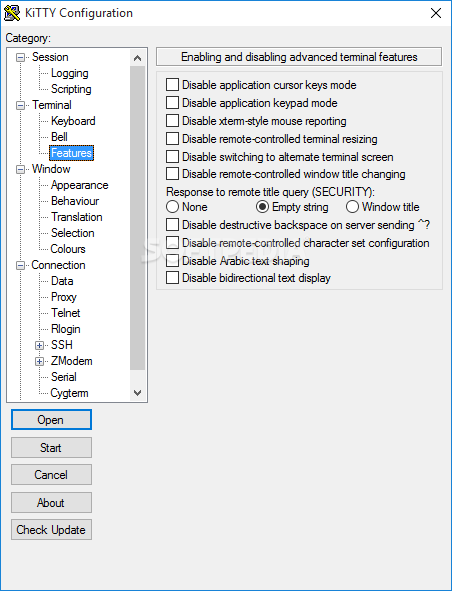Open the Session category
This screenshot has width=452, height=591.
pyautogui.click(x=50, y=57)
